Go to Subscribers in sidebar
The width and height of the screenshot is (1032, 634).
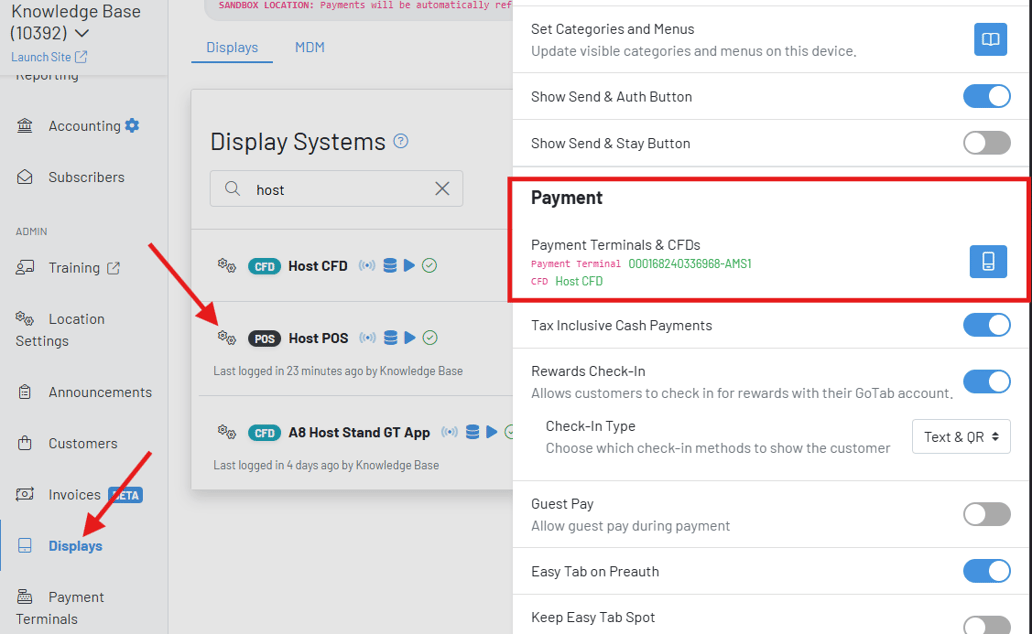(x=86, y=177)
